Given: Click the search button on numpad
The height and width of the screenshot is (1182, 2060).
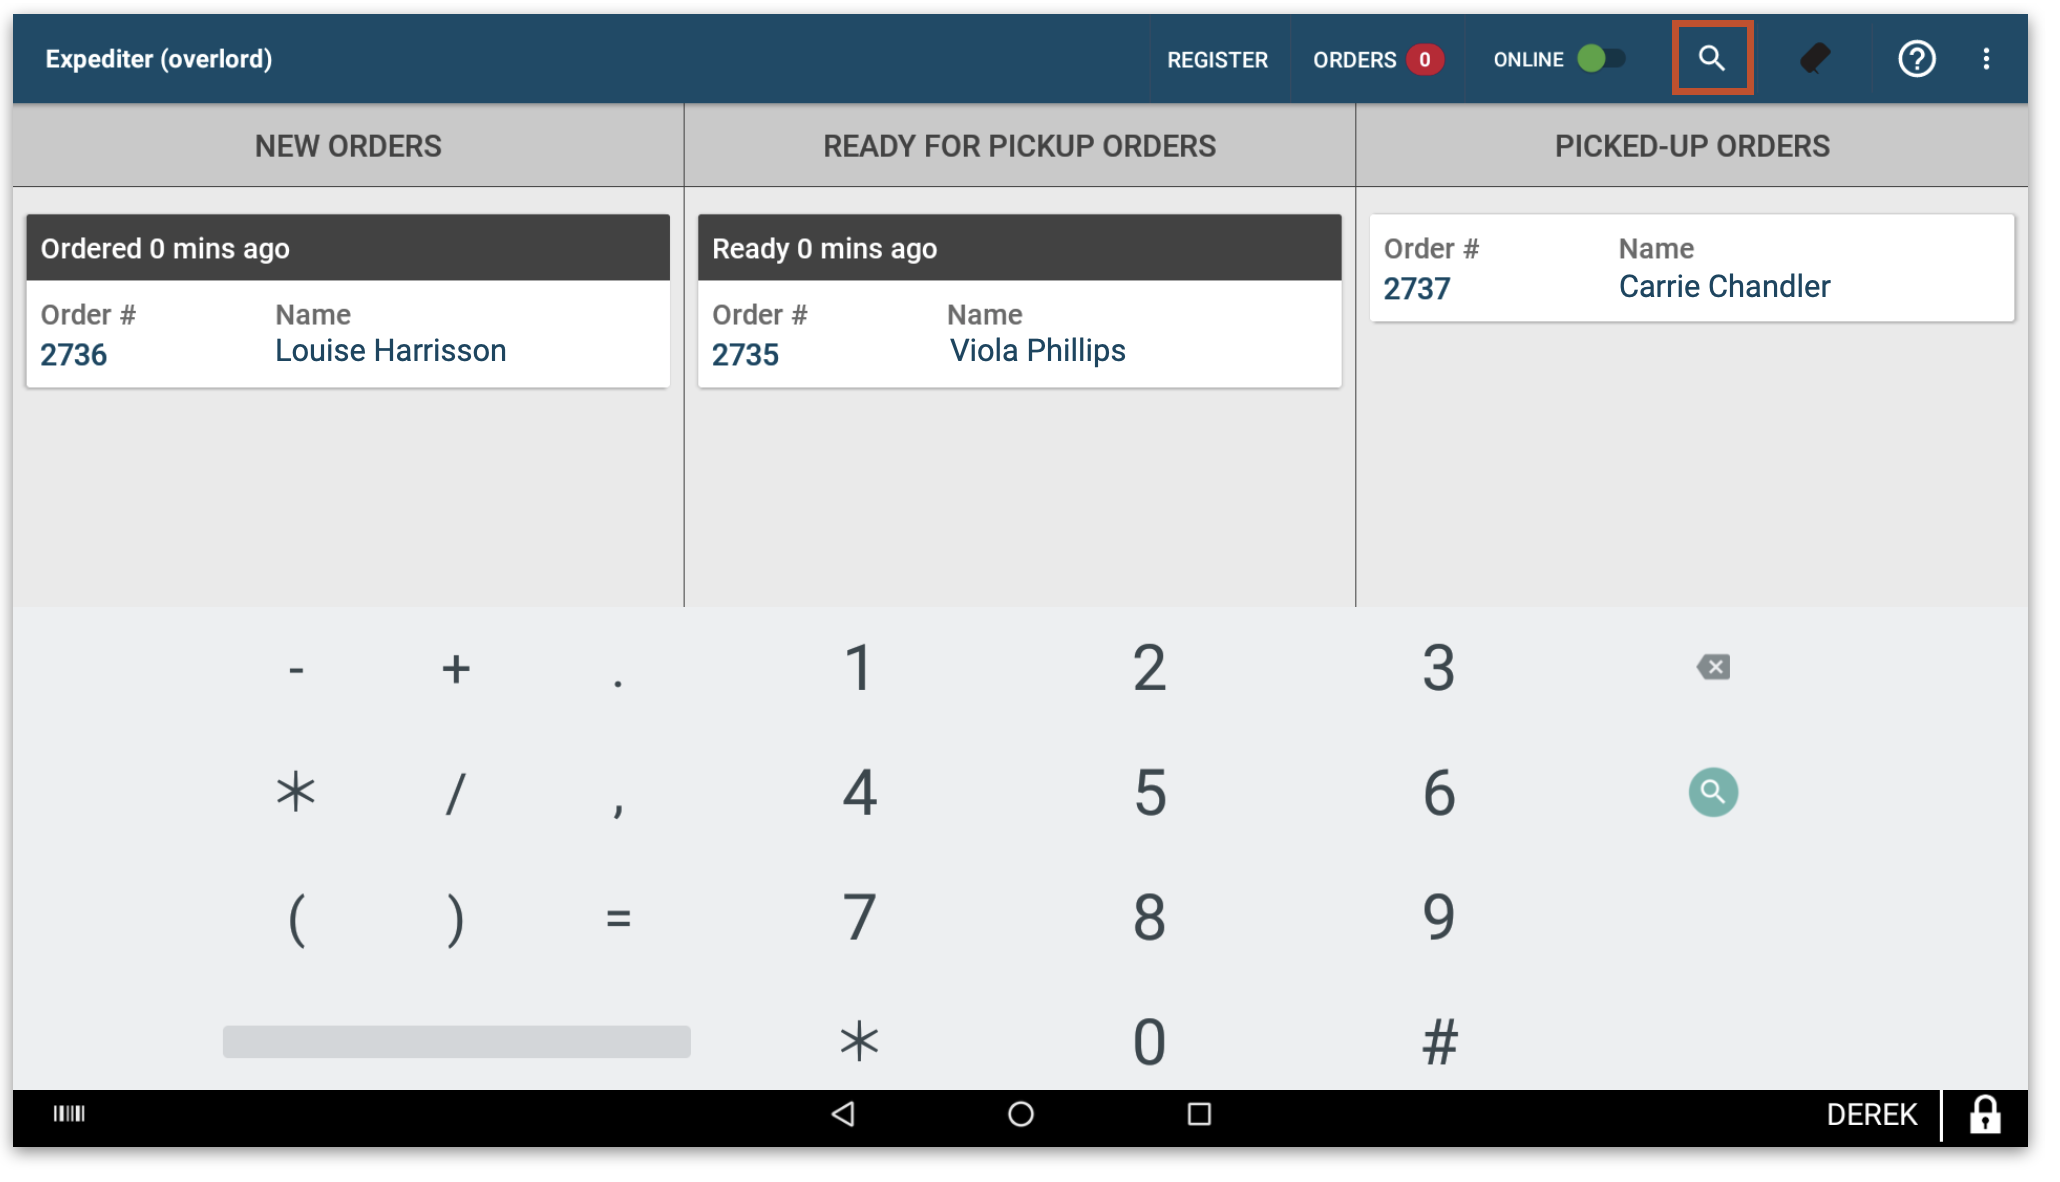Looking at the screenshot, I should [x=1713, y=791].
